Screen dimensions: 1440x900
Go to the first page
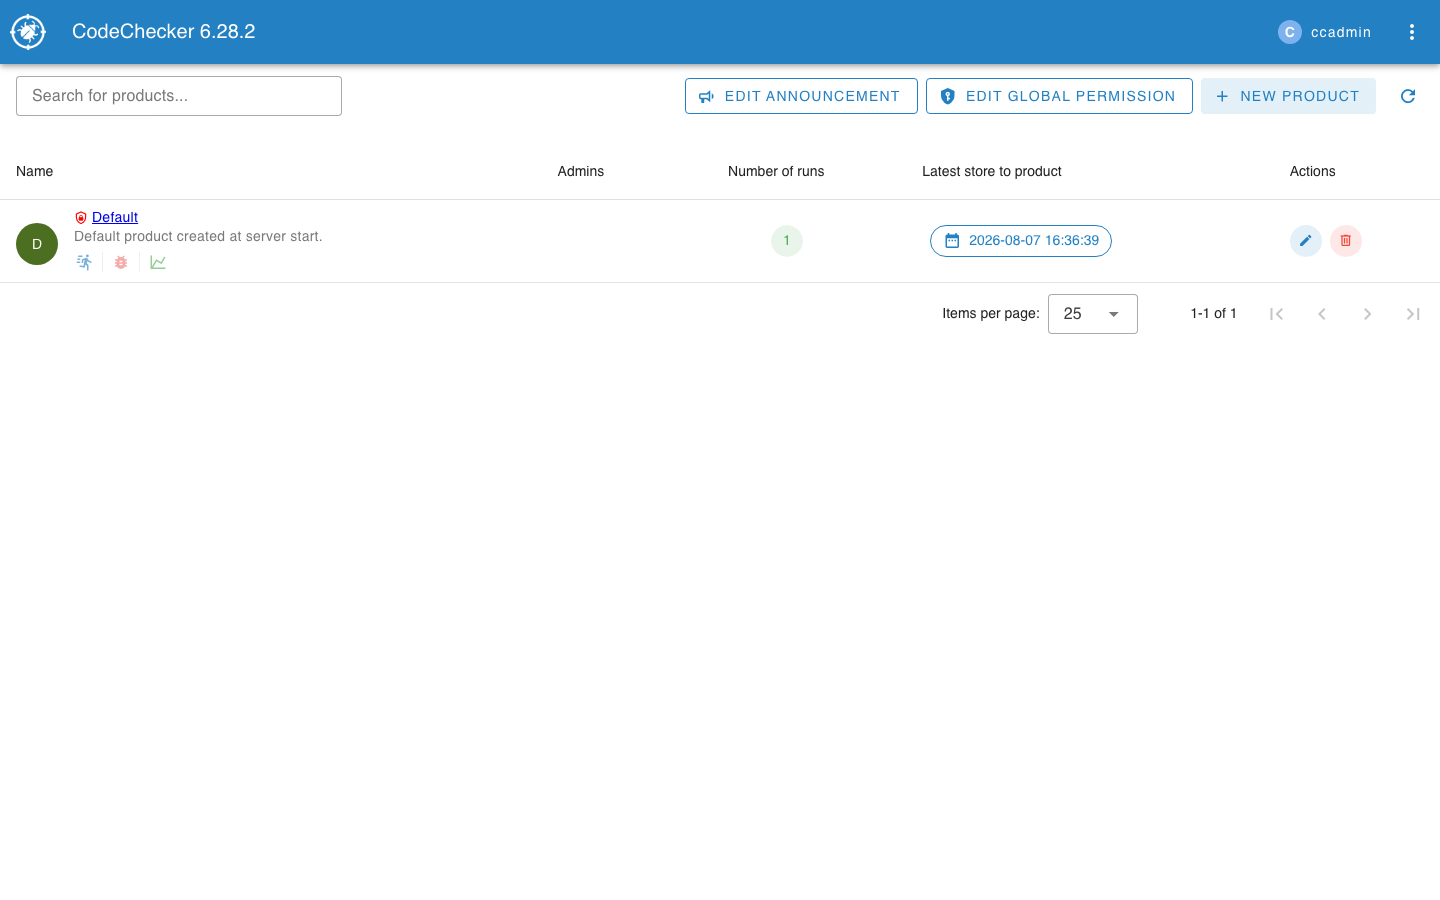(1276, 314)
